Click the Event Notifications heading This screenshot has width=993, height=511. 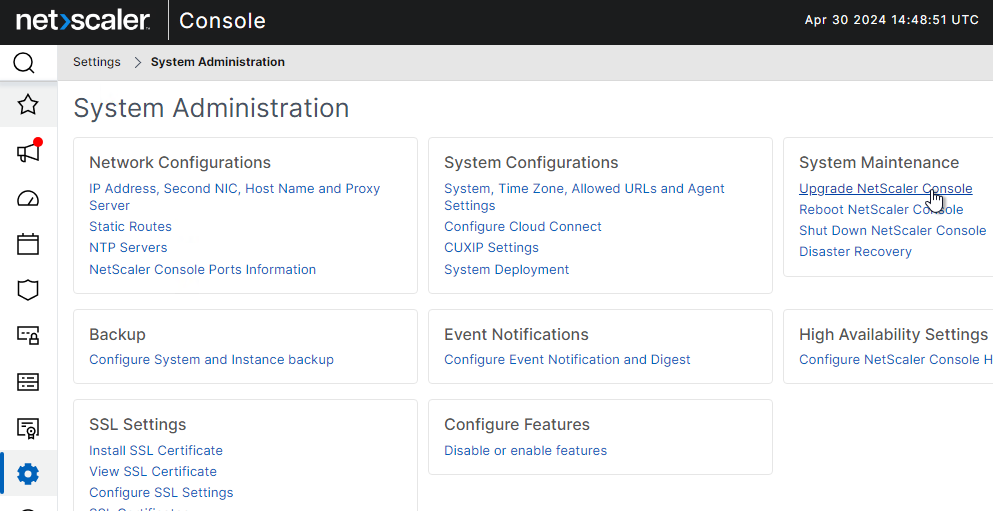(516, 334)
